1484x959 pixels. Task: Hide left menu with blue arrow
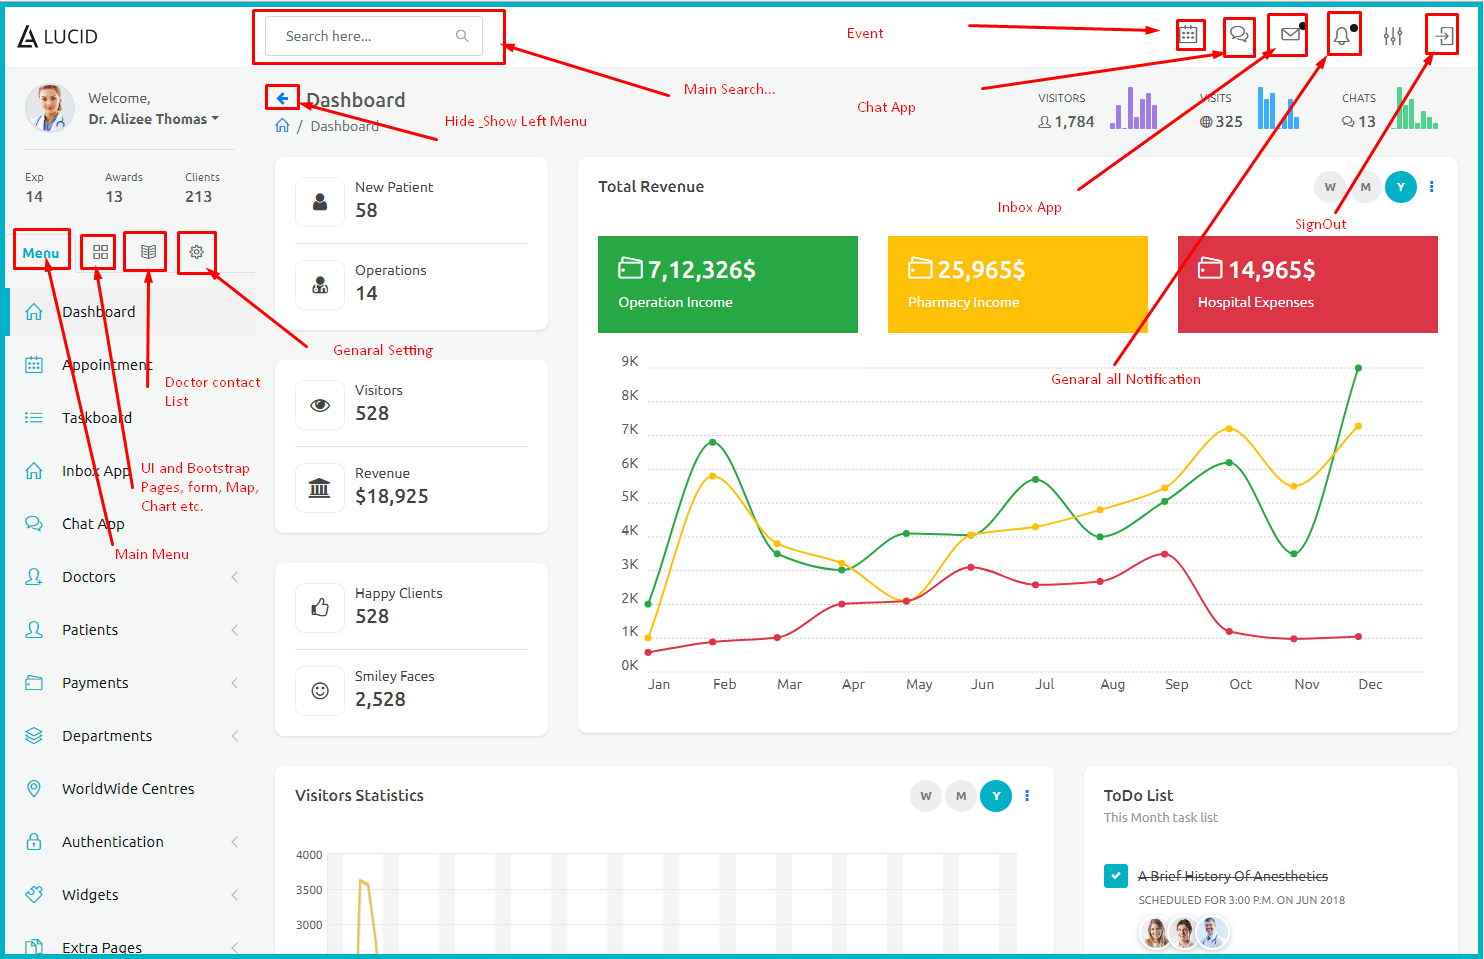click(x=283, y=98)
